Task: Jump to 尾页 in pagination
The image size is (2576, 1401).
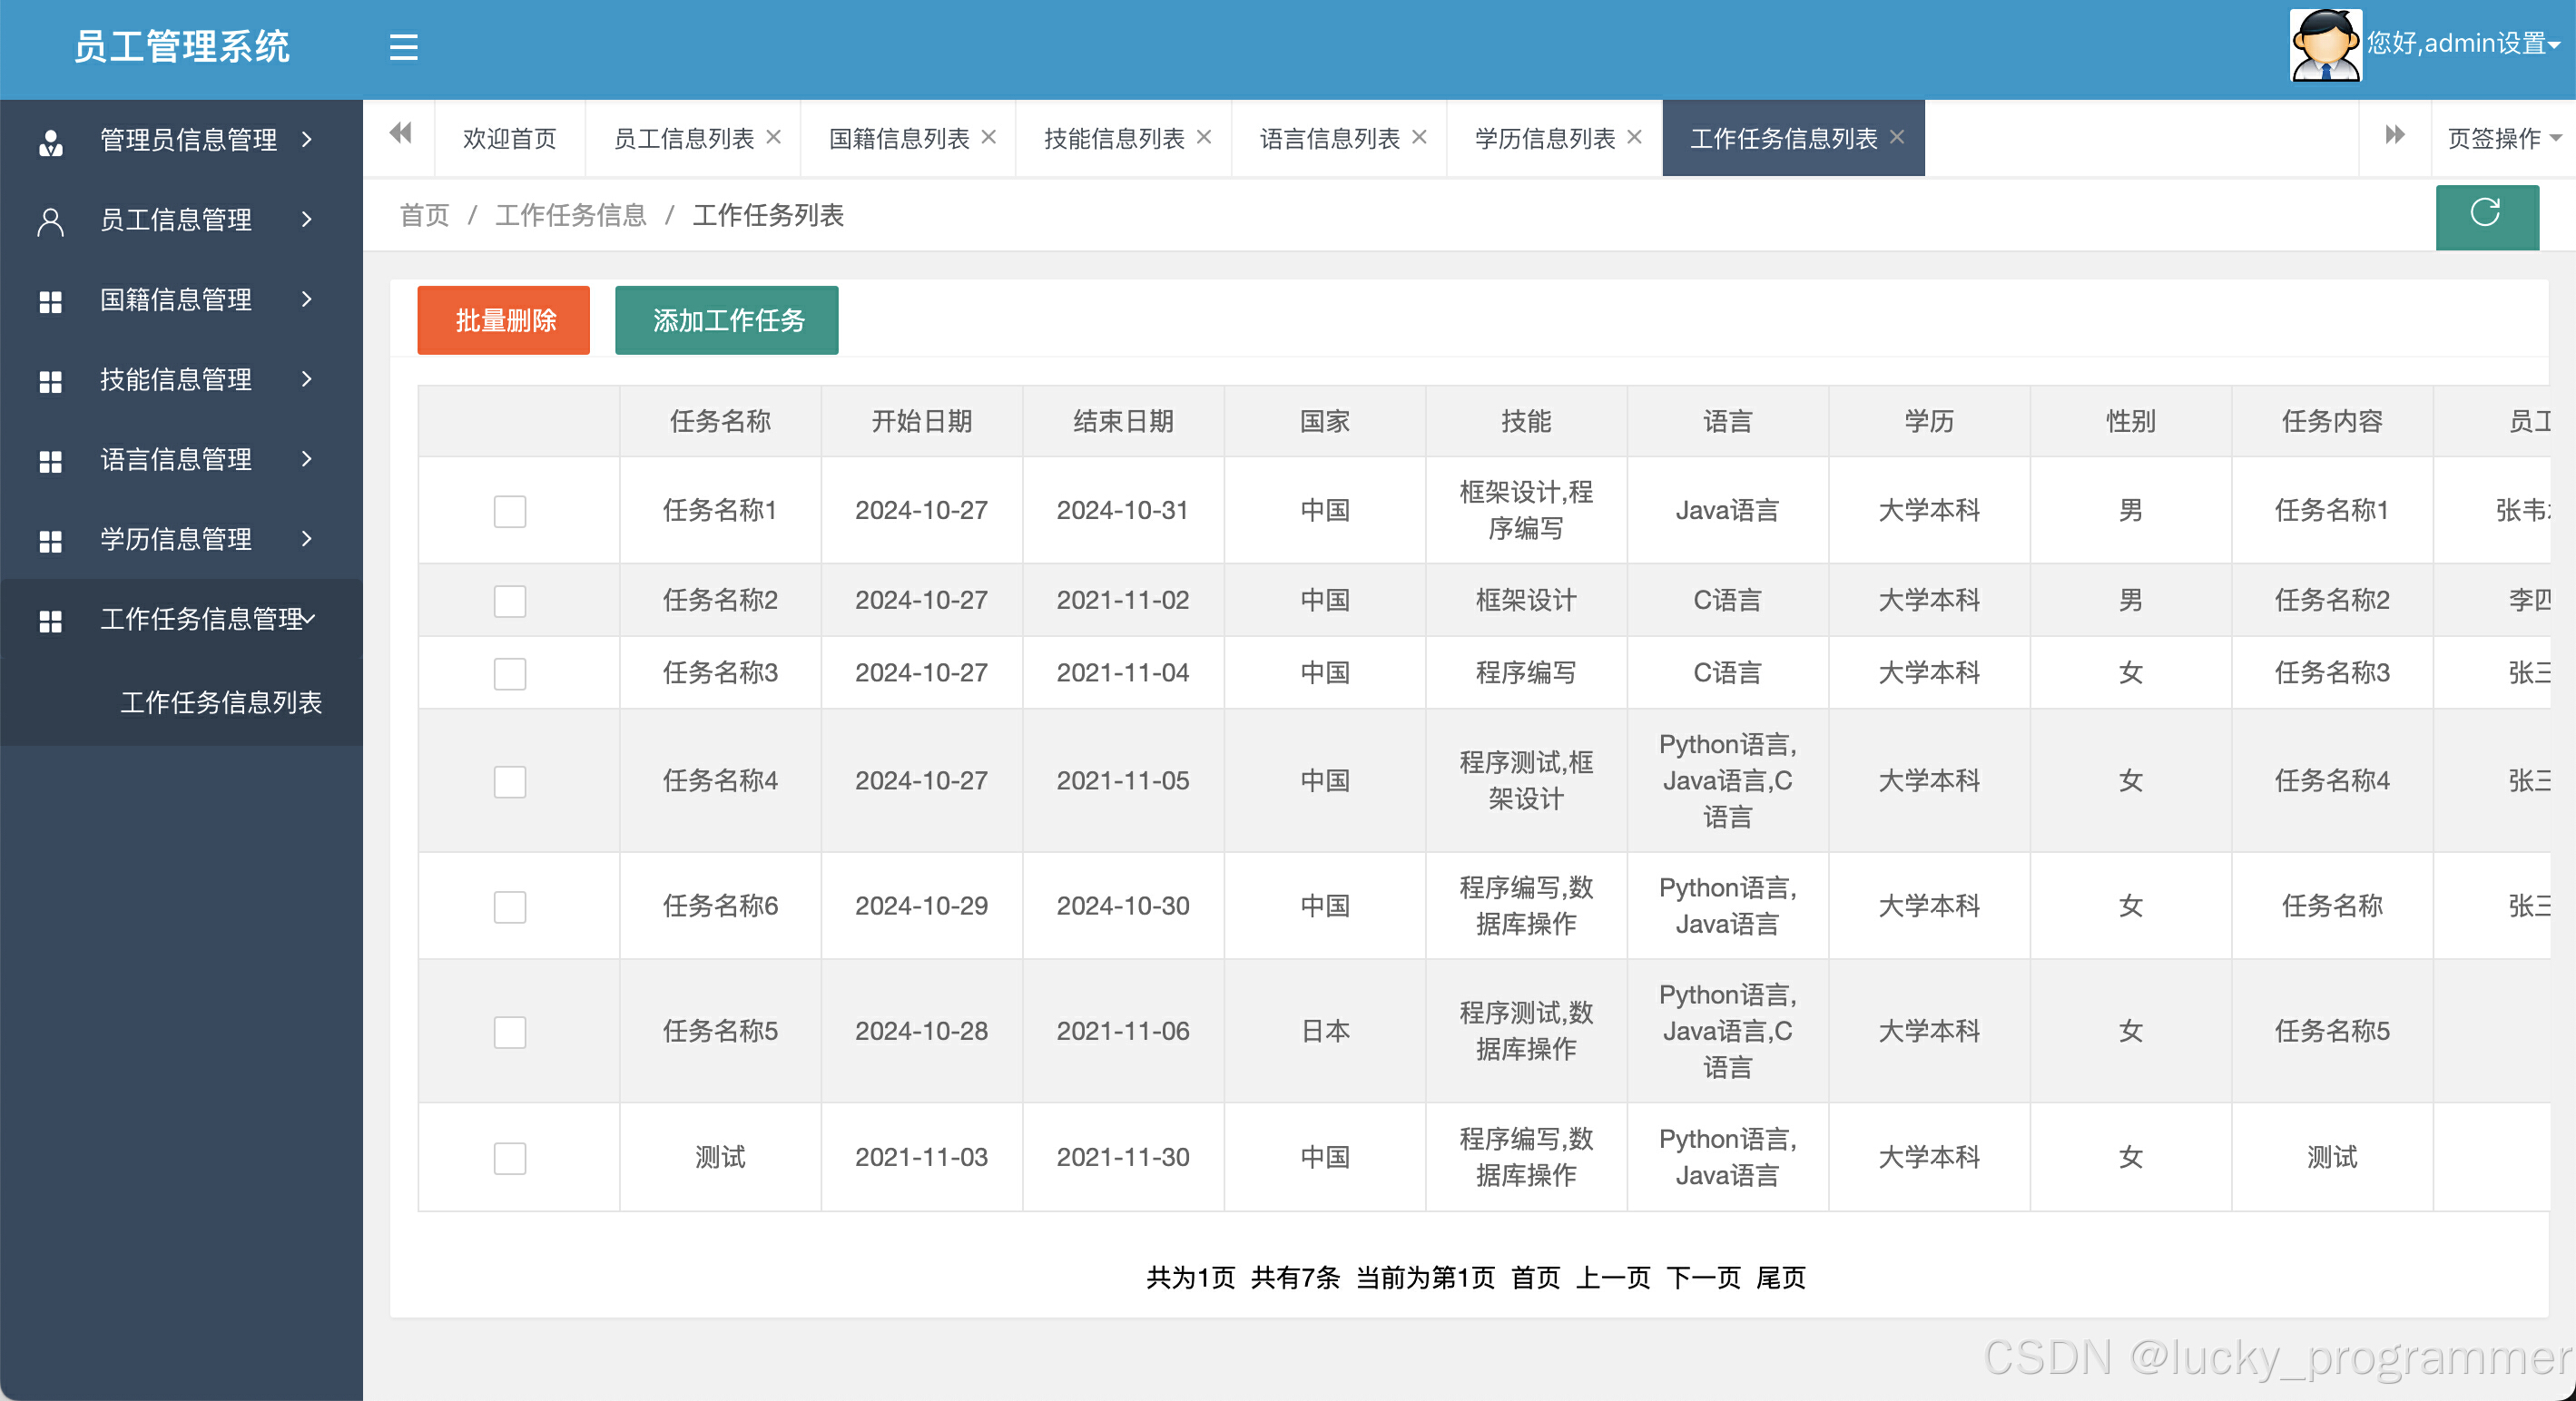Action: point(1781,1277)
